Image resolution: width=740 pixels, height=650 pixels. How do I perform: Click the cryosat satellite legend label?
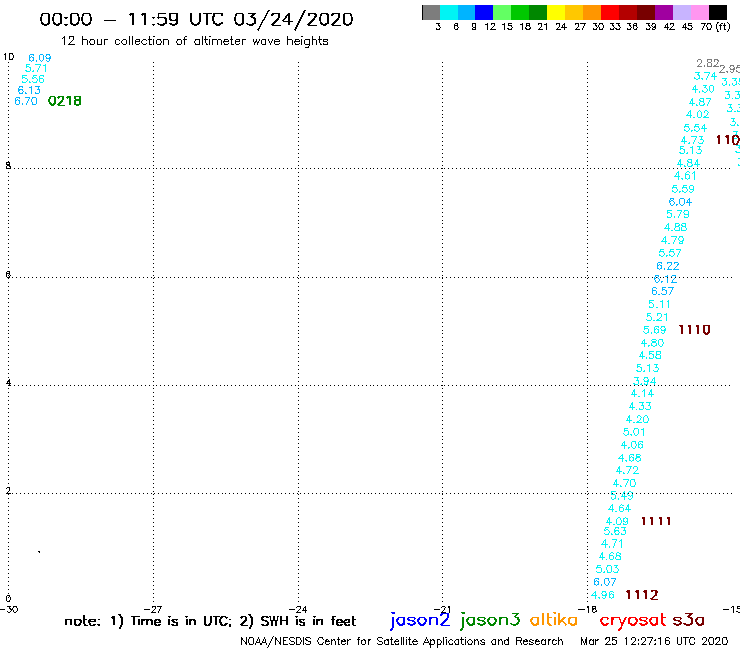click(x=632, y=620)
